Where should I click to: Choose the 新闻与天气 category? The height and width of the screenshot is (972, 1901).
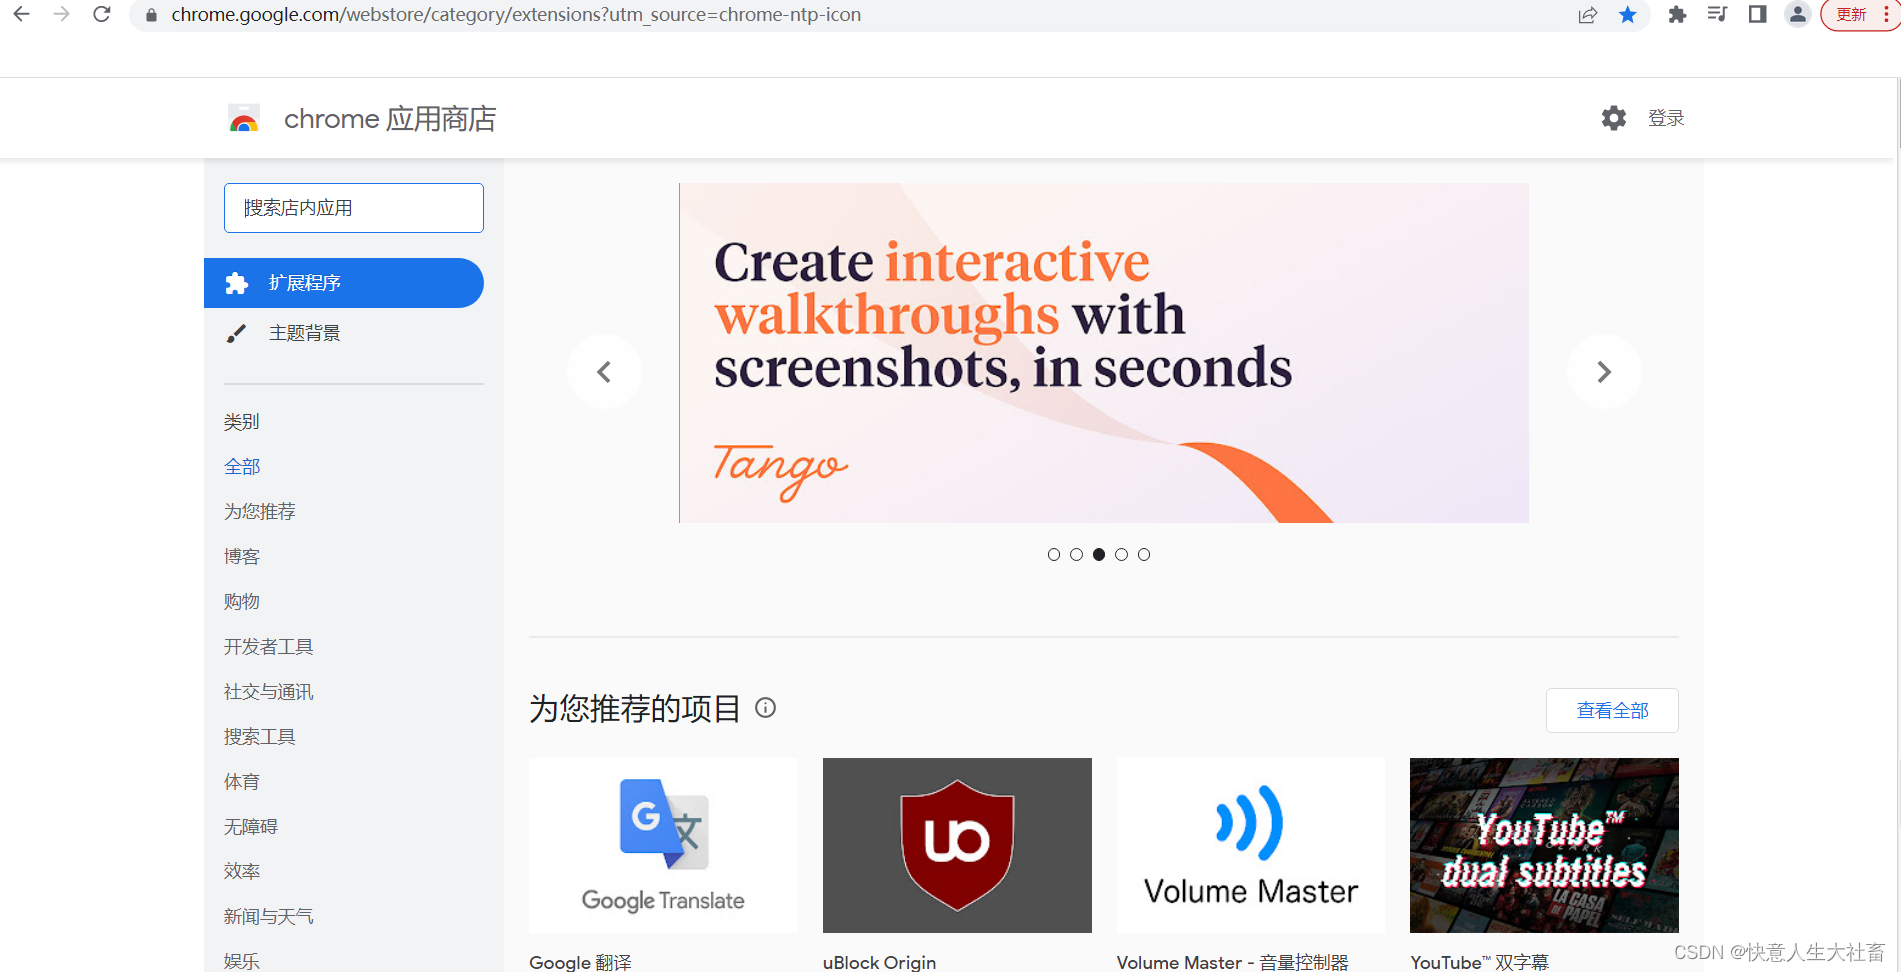[x=269, y=917]
